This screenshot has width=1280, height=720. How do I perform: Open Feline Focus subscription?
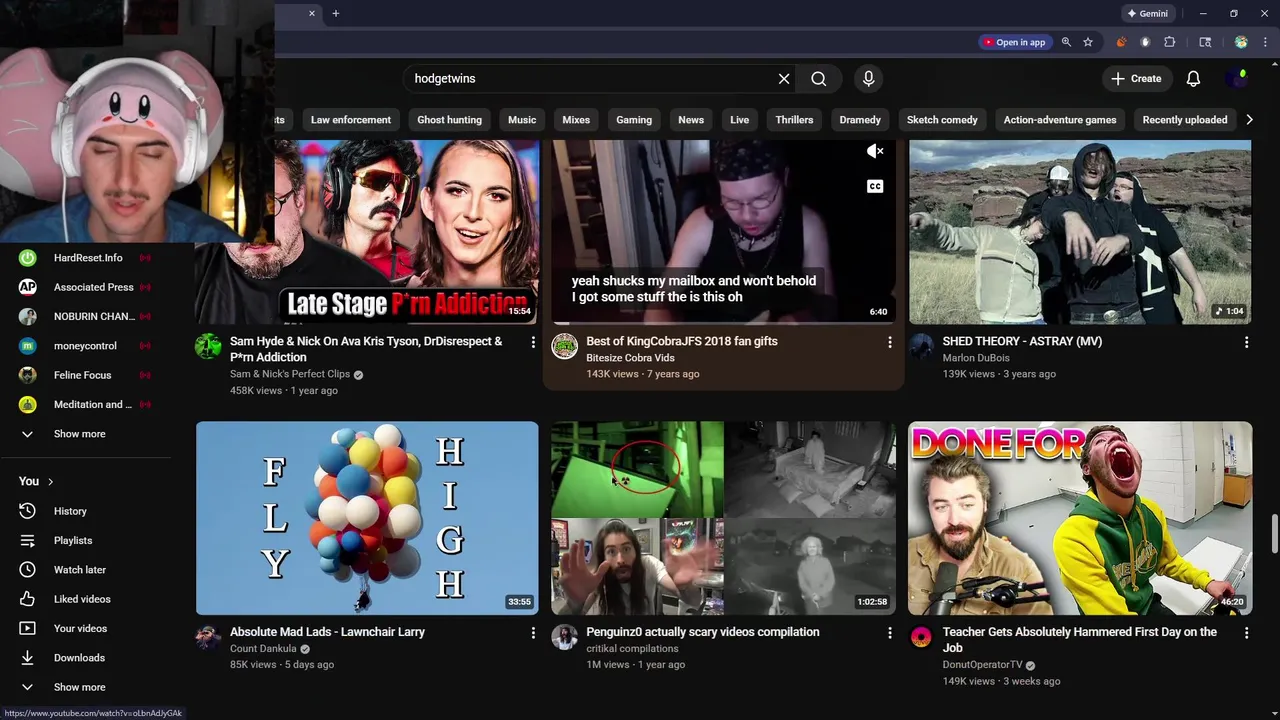pos(85,375)
